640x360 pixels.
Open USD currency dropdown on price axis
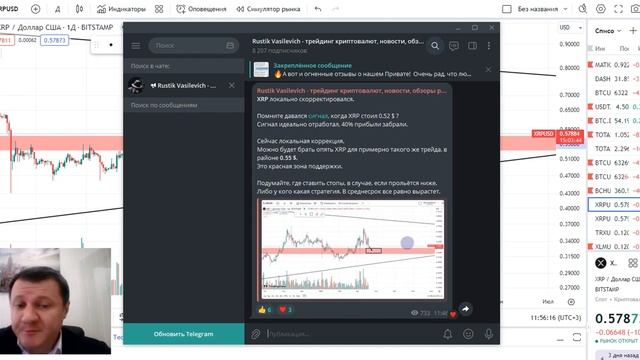pyautogui.click(x=571, y=27)
